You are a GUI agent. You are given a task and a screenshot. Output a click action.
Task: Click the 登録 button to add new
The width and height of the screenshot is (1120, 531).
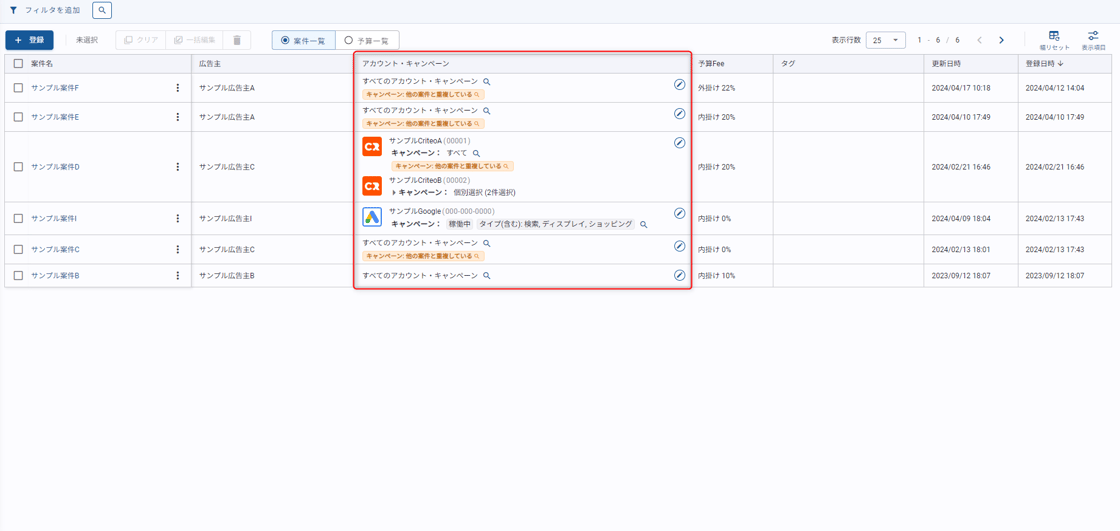tap(29, 40)
